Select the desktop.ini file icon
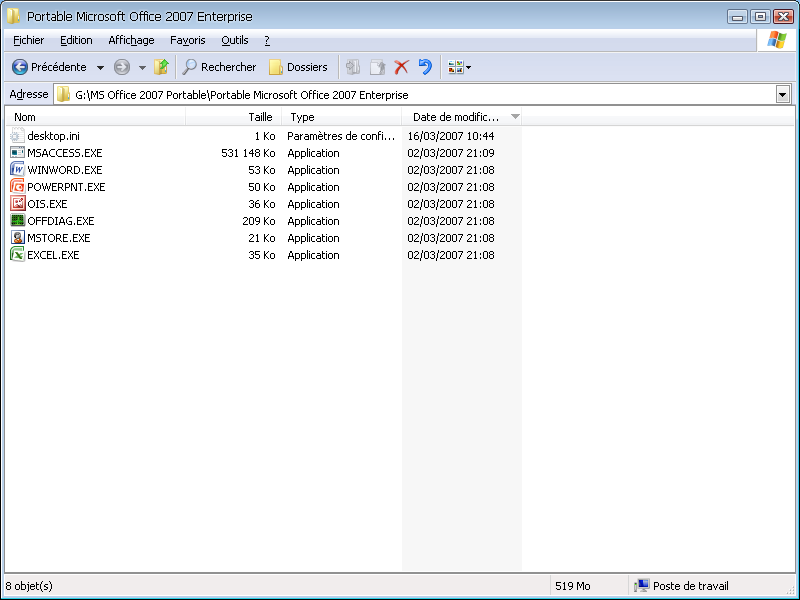 (x=17, y=136)
